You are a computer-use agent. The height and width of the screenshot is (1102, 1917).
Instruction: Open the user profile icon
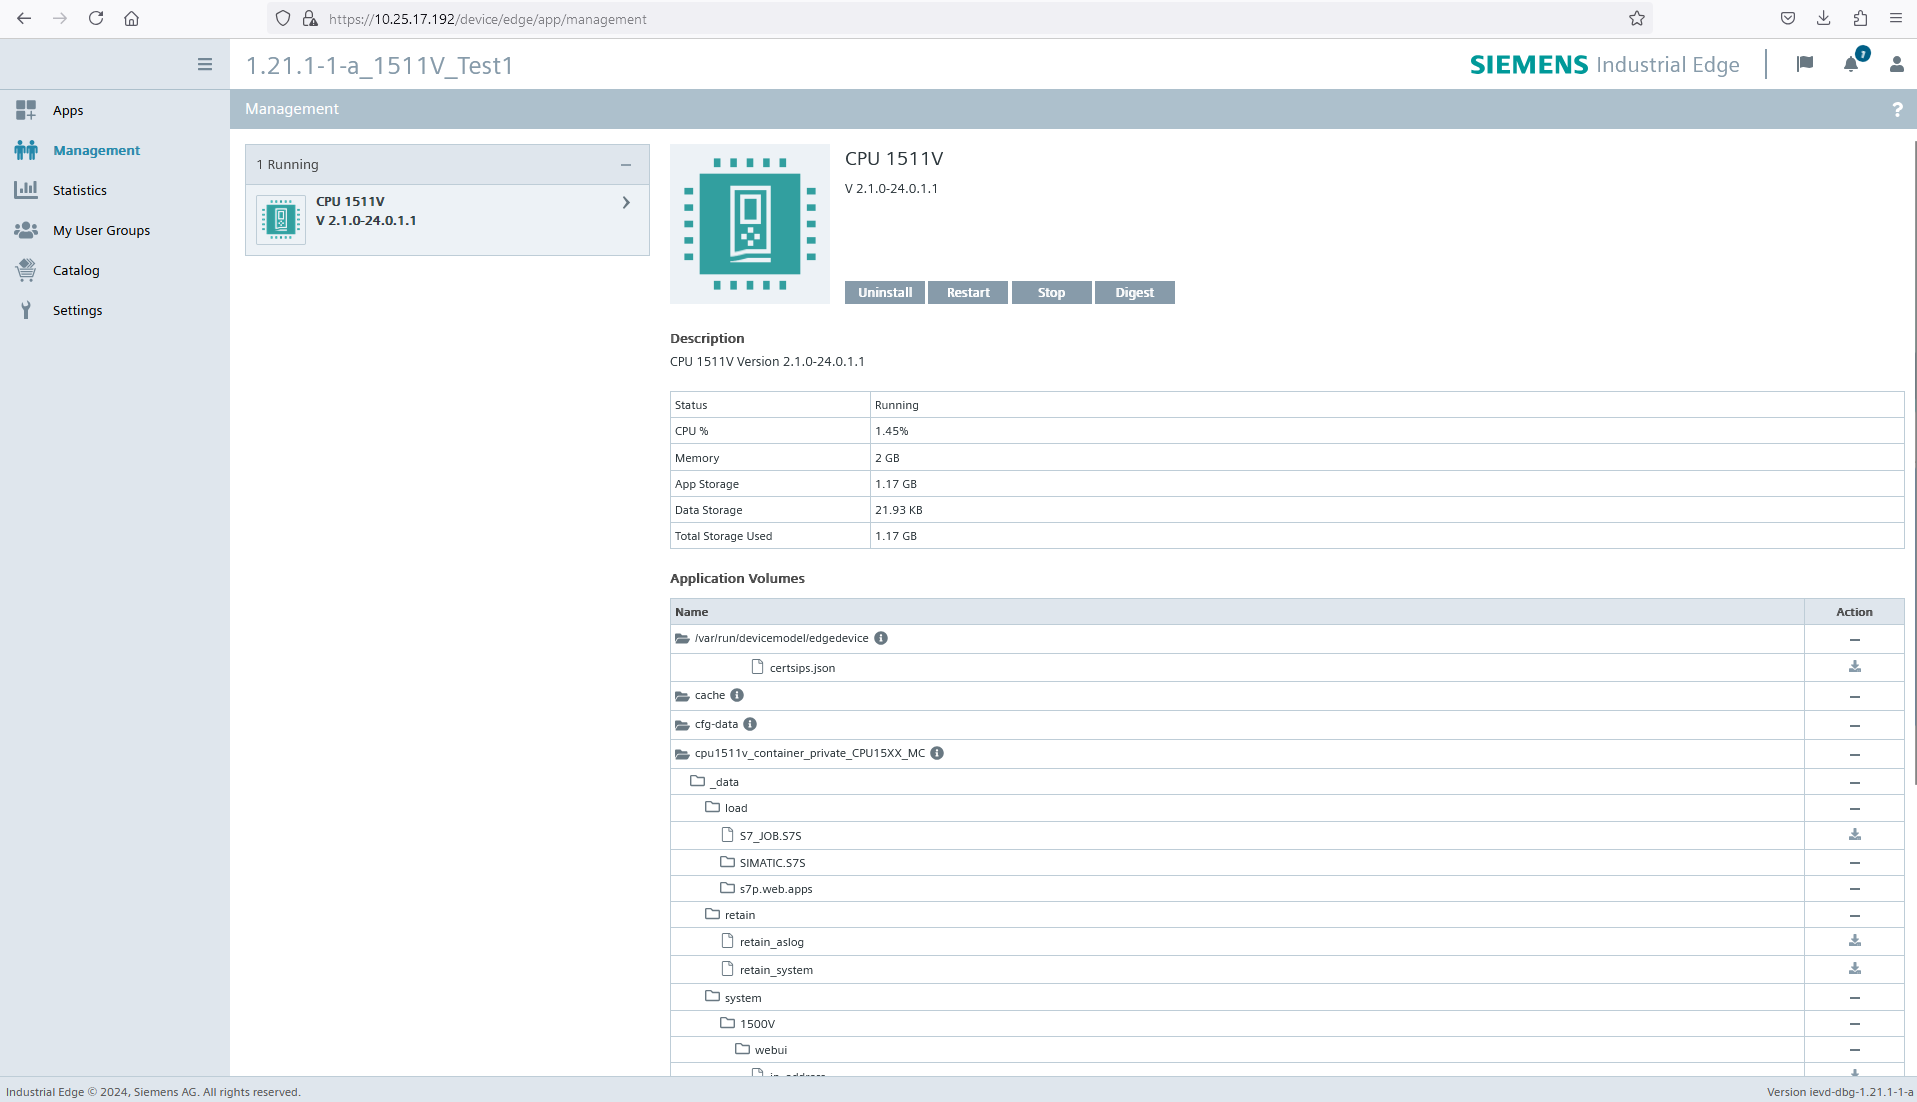click(1896, 64)
